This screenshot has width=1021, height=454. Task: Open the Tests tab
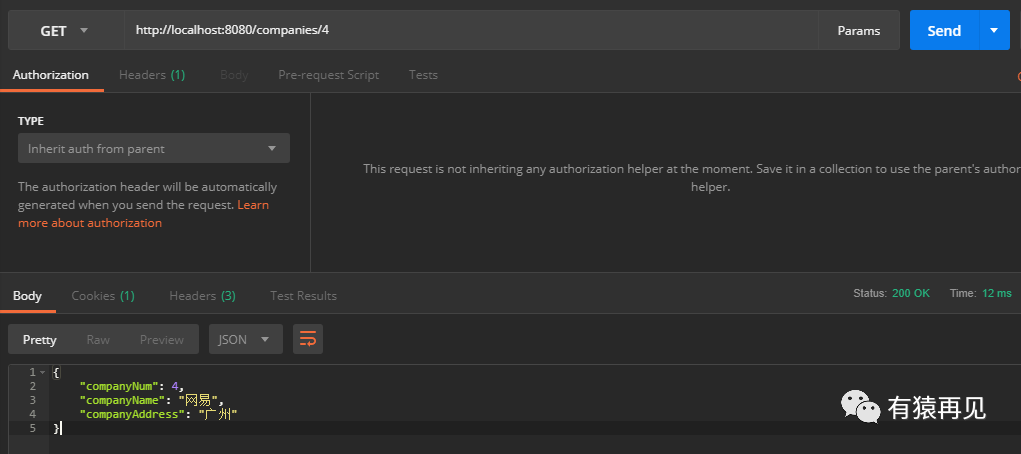tap(423, 75)
